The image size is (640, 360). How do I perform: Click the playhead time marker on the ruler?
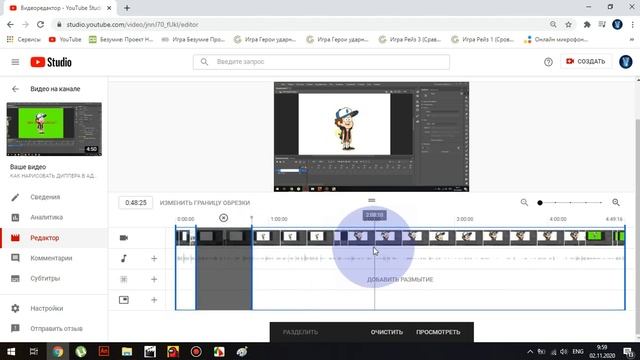pyautogui.click(x=374, y=215)
